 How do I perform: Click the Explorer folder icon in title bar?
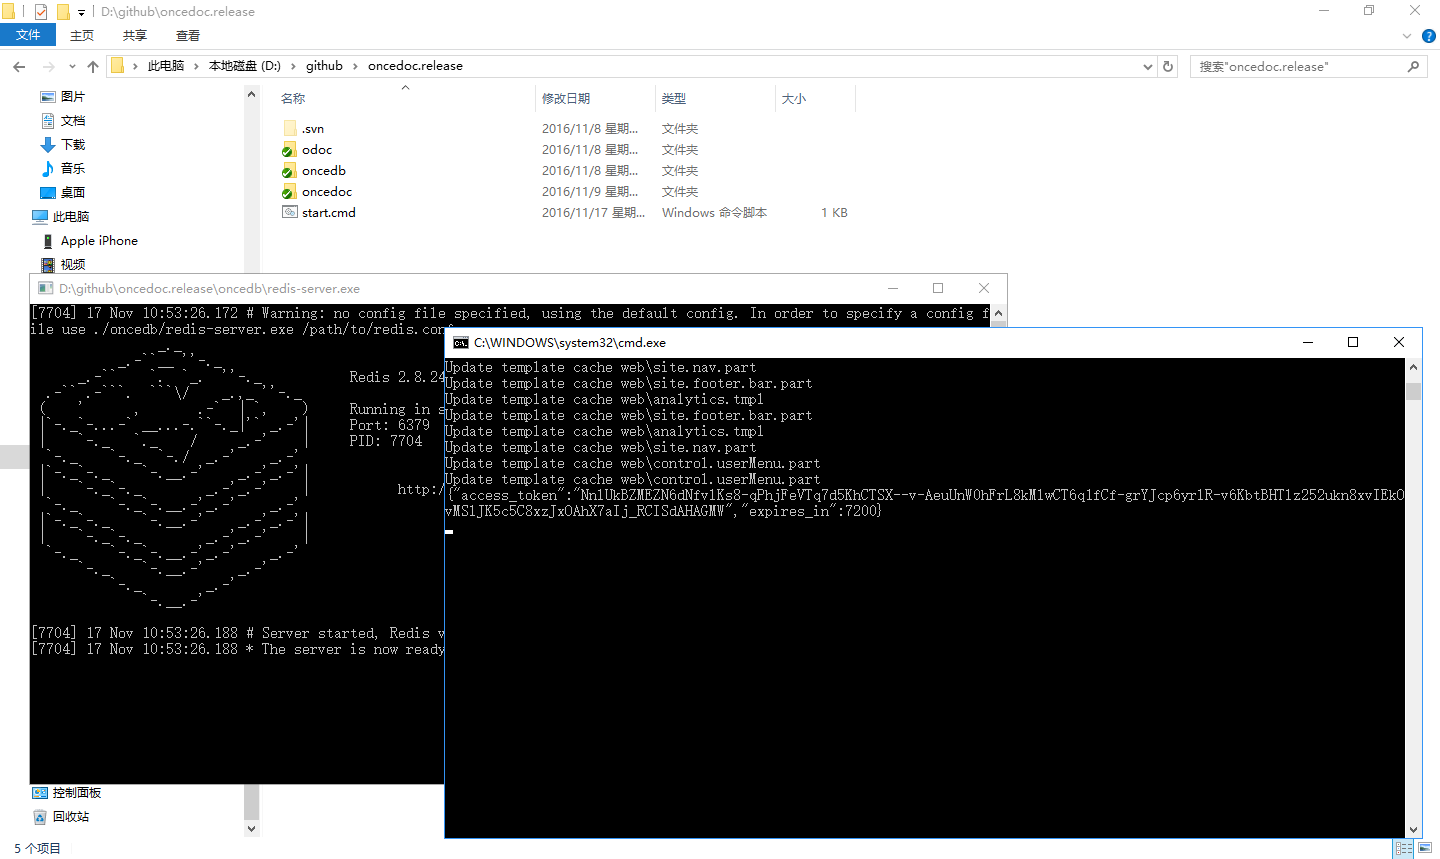[9, 12]
